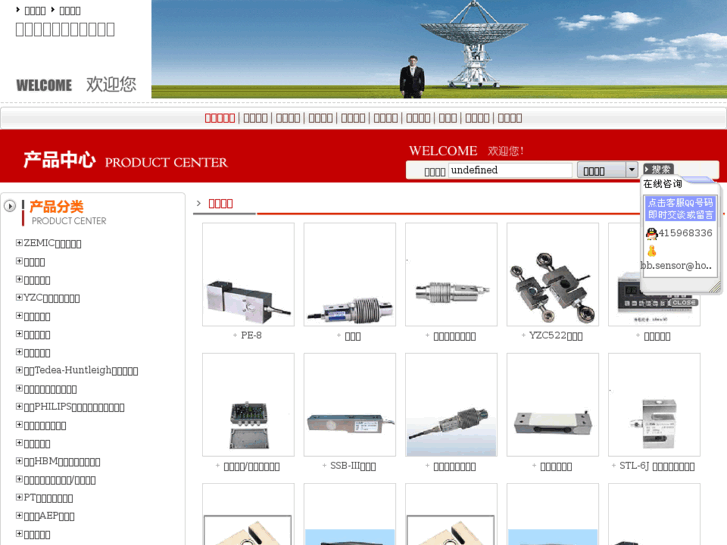Click the CLOSE button on the floating consult panel
The width and height of the screenshot is (727, 545).
coord(684,302)
